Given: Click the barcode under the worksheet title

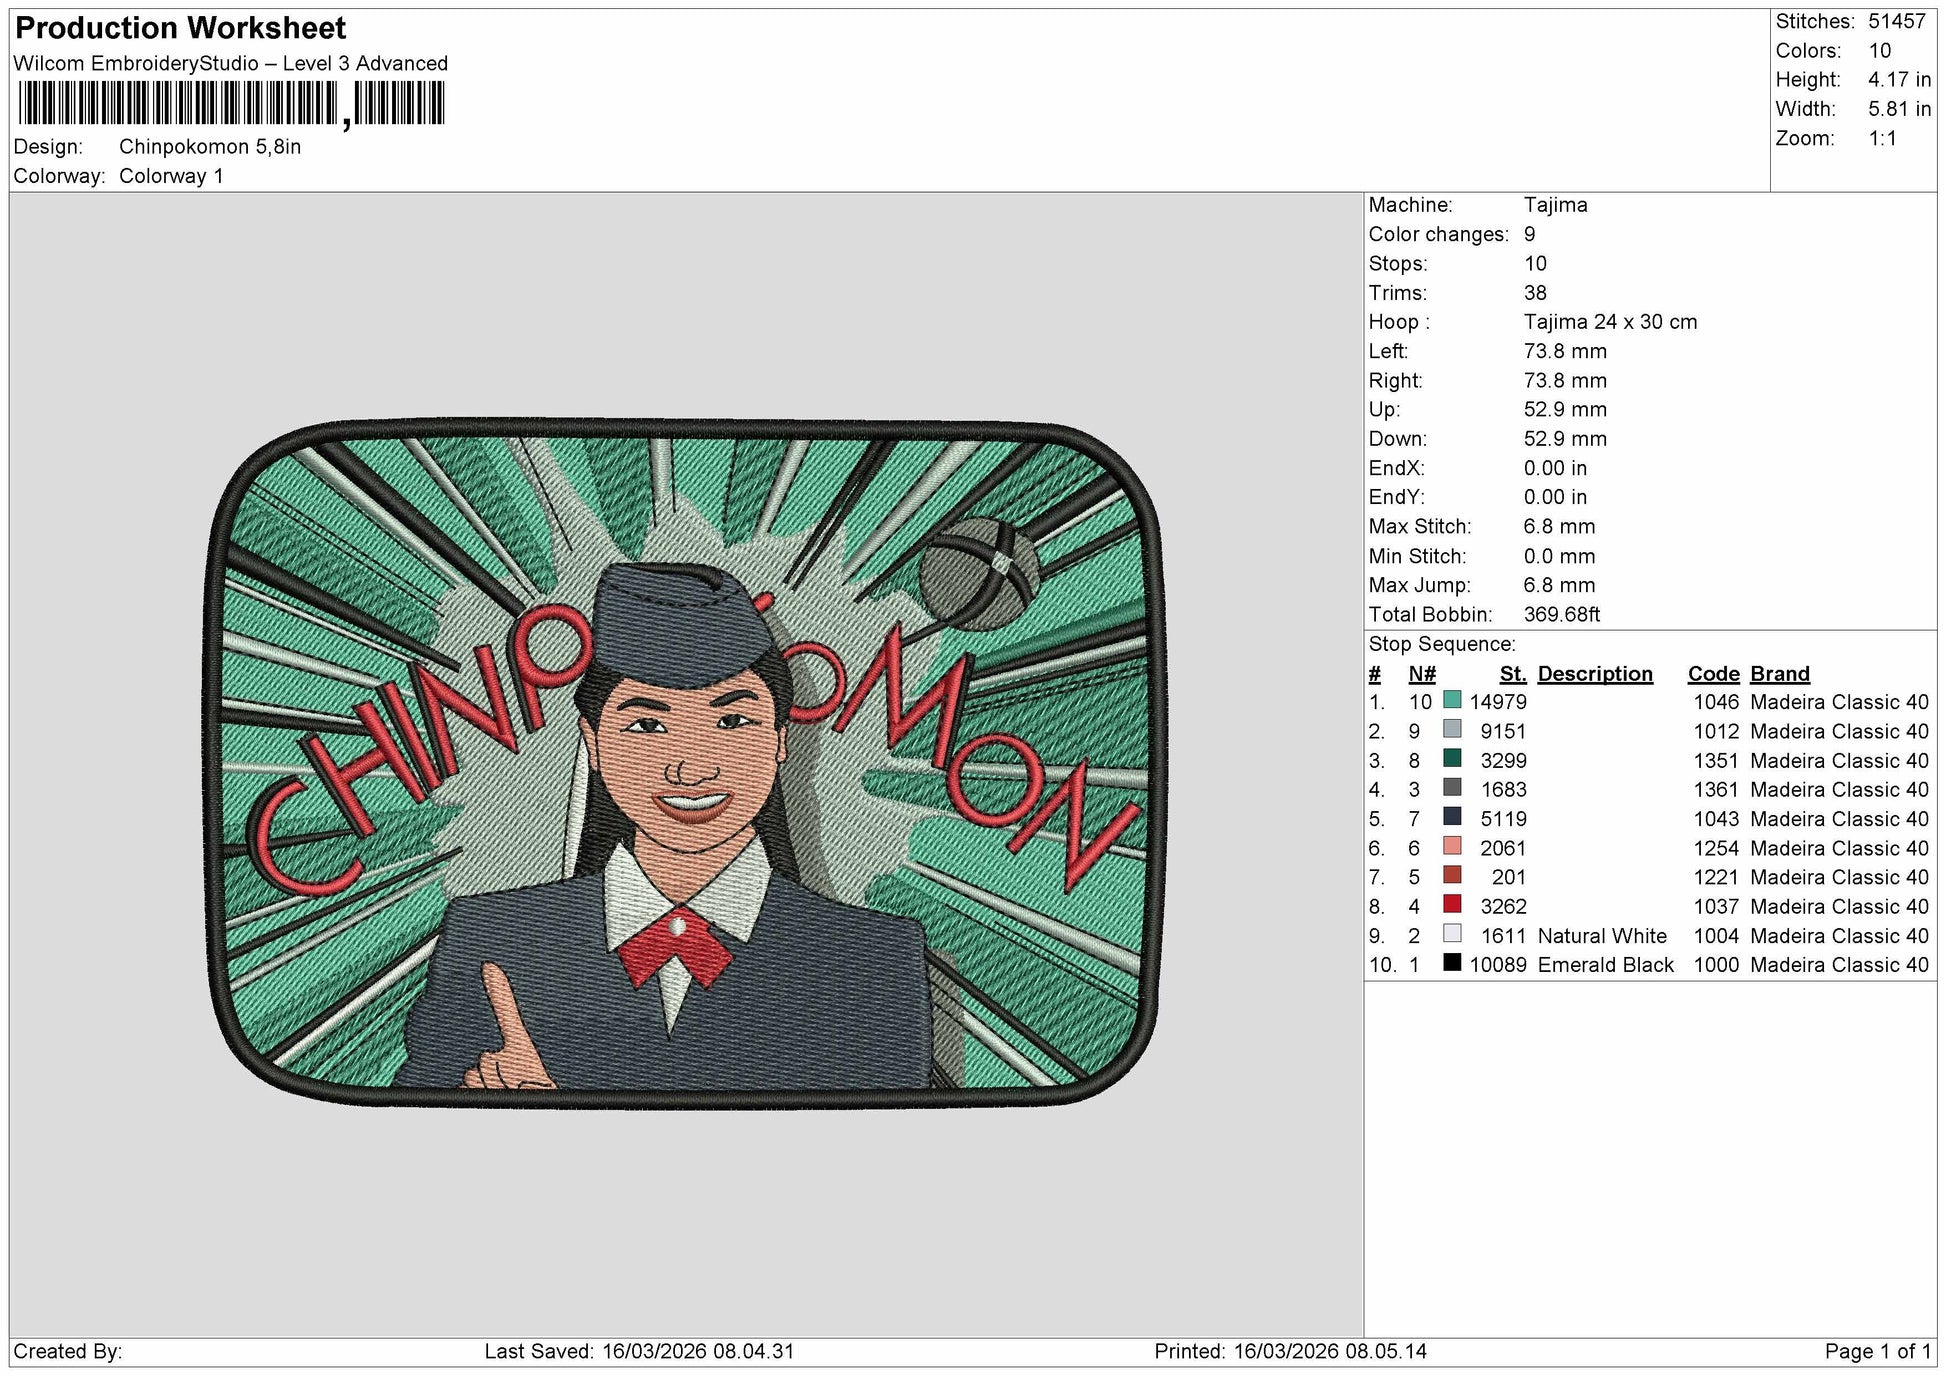Looking at the screenshot, I should 231,104.
